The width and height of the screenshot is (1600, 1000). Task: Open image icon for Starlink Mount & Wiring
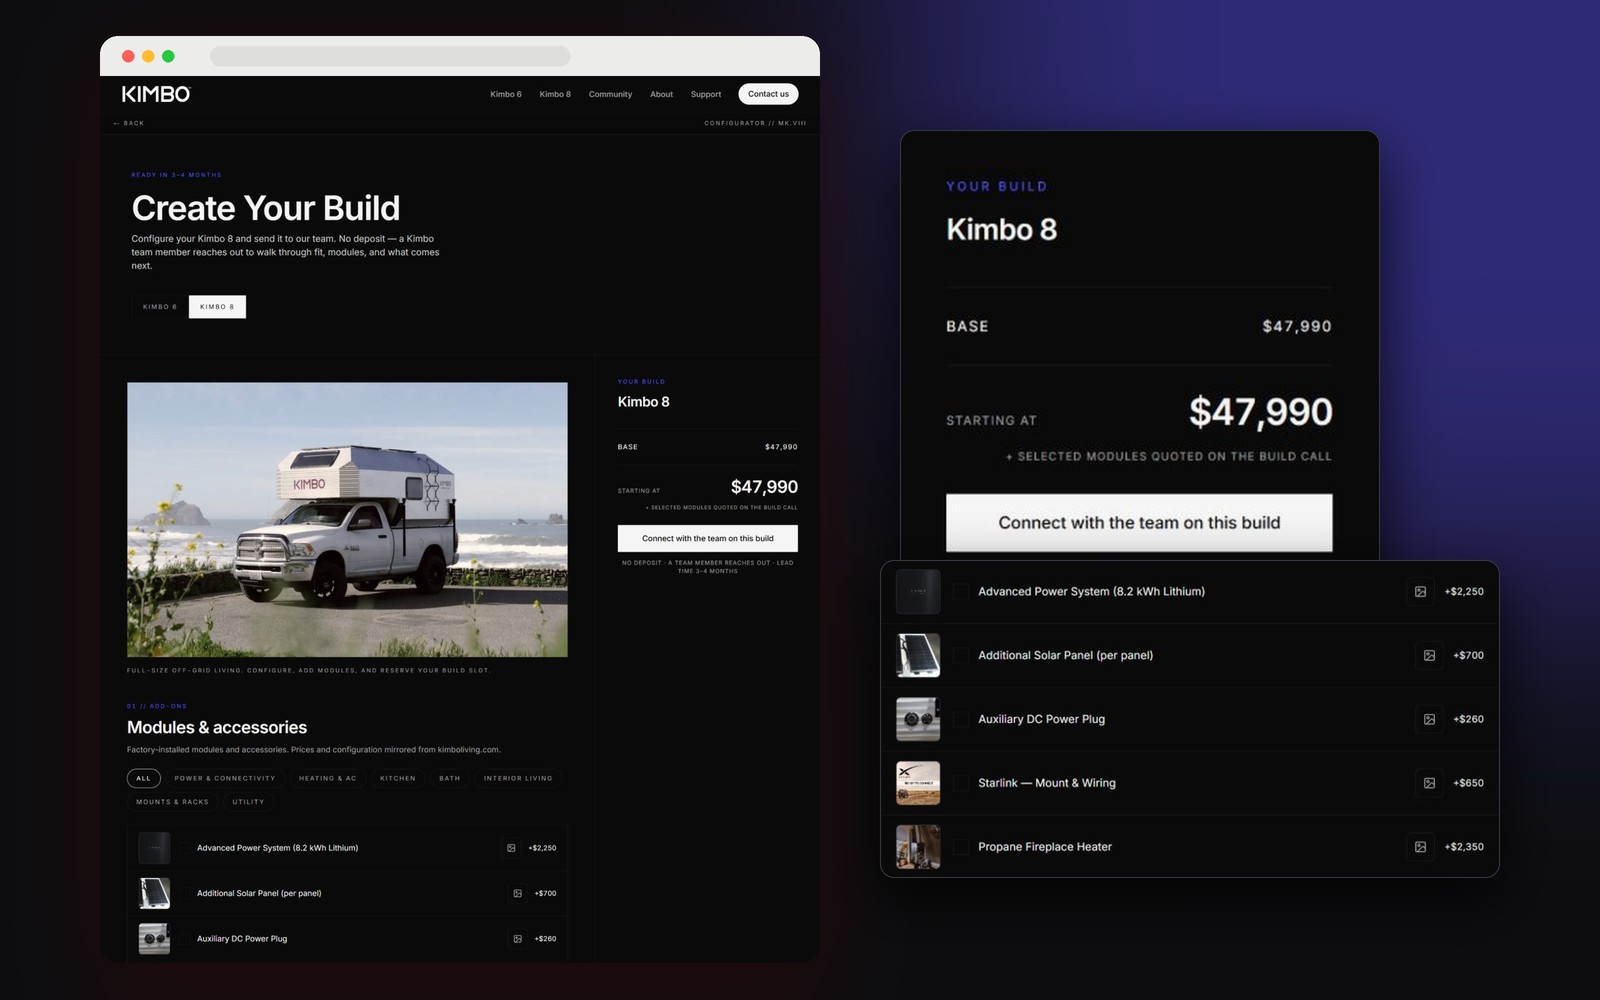coord(1430,783)
